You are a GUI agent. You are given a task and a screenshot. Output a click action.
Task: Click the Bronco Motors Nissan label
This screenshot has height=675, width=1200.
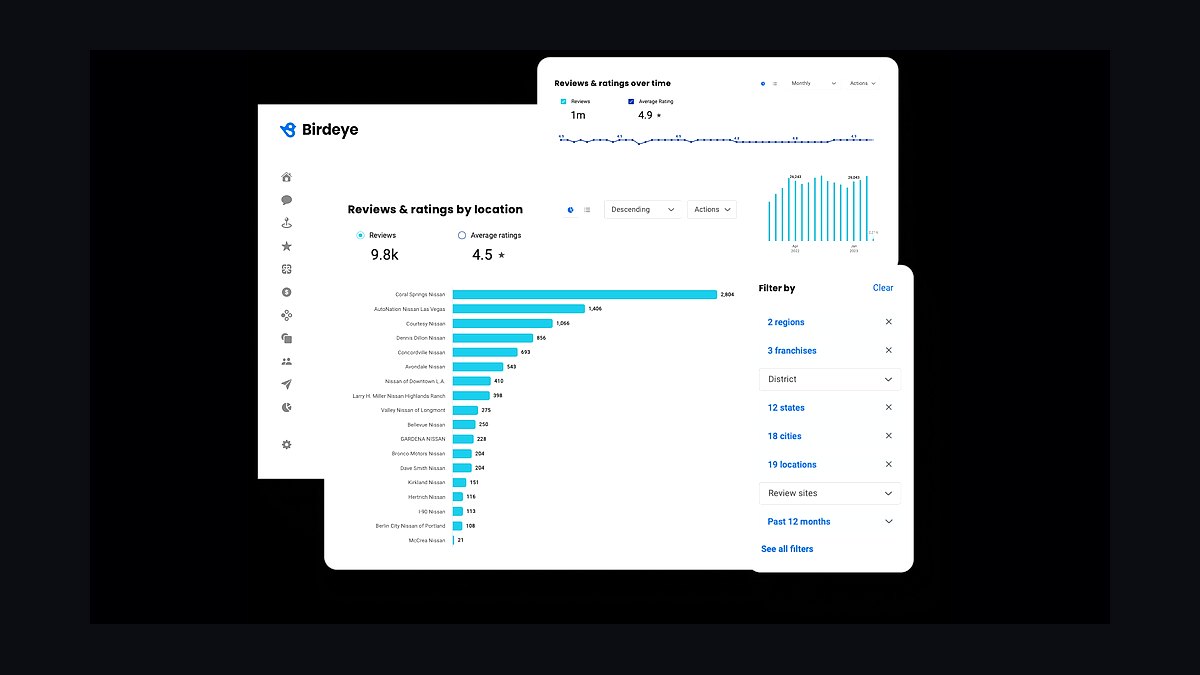(x=421, y=454)
